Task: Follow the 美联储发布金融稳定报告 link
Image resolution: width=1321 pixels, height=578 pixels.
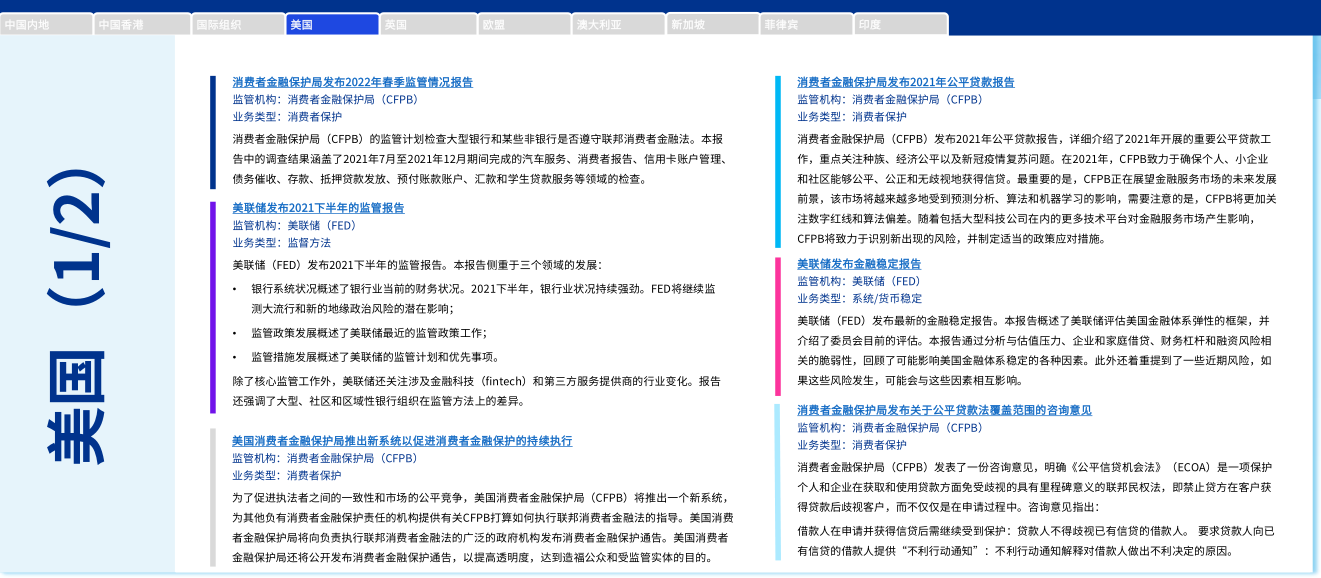Action: click(858, 264)
